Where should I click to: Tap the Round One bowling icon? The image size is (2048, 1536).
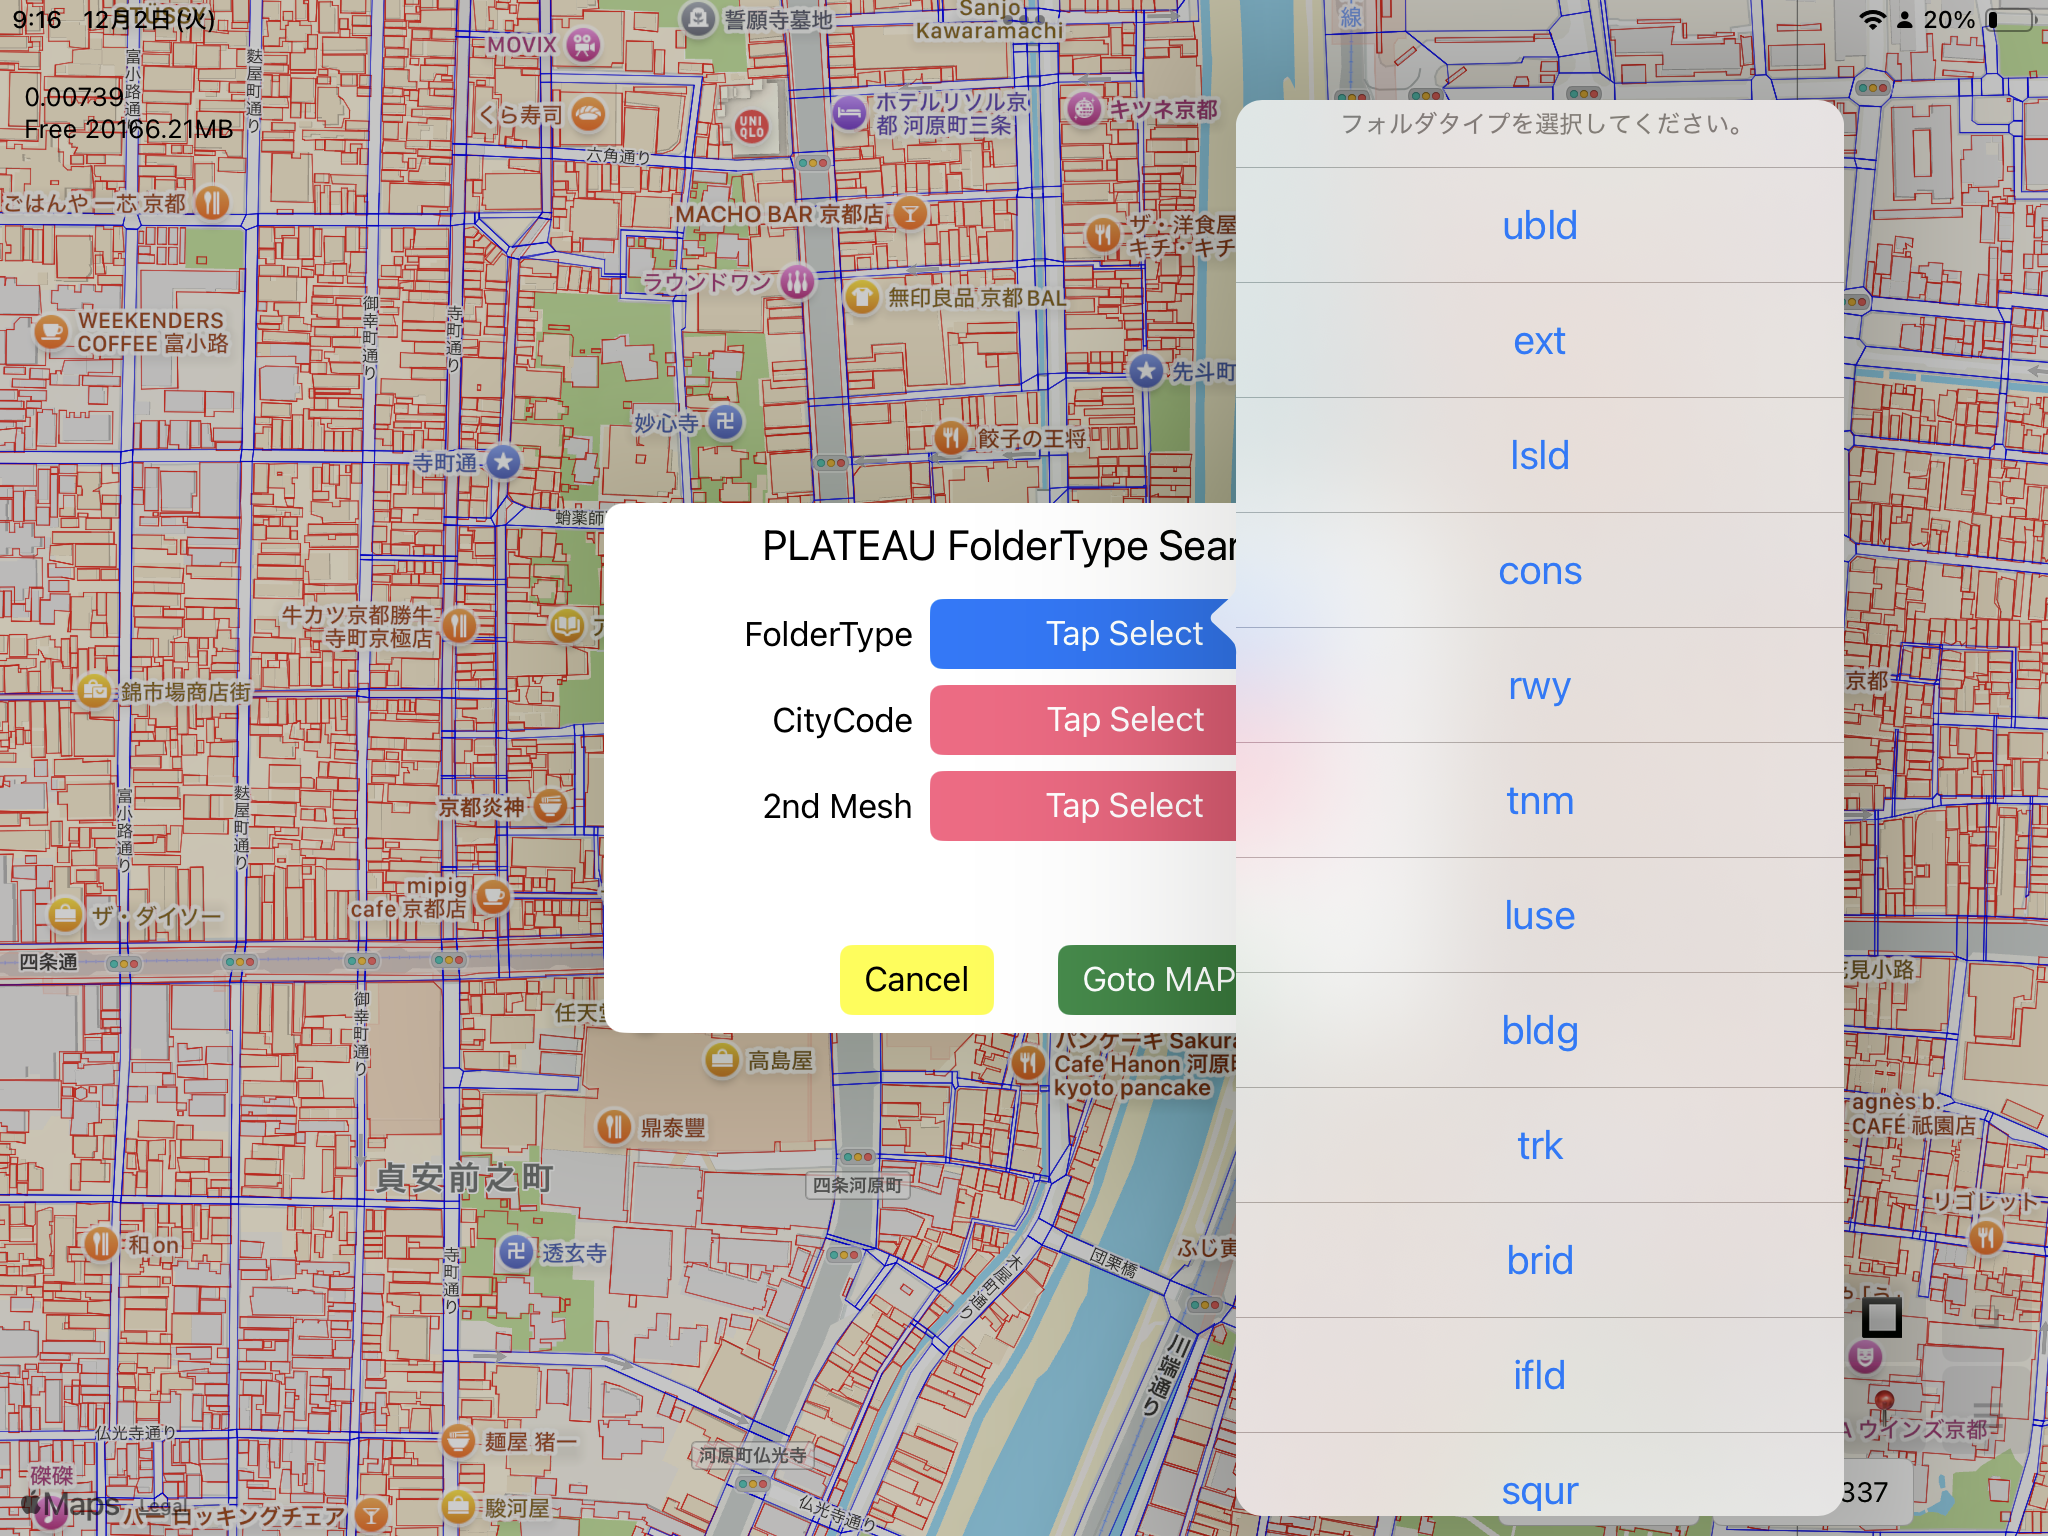tap(797, 281)
